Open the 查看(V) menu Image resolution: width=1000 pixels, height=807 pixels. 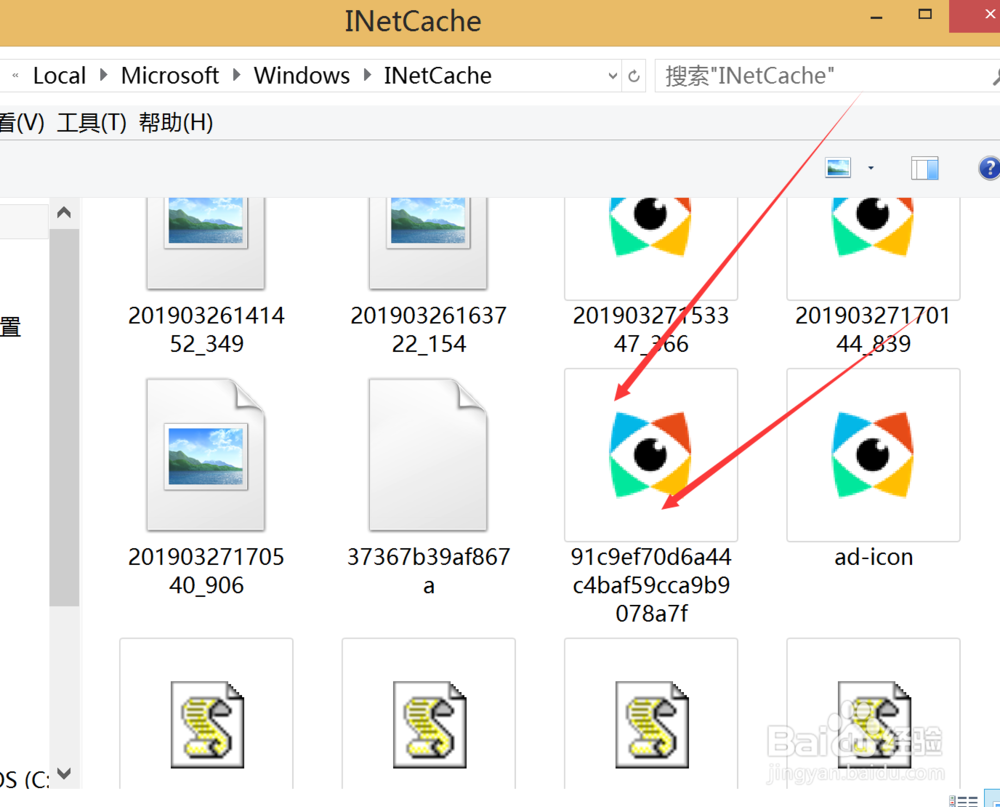[x=22, y=122]
